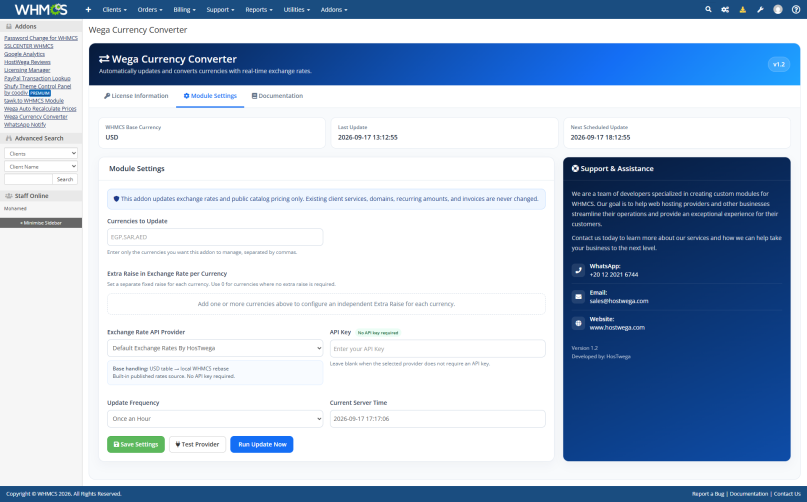
Task: Open the Client Name field dropdown
Action: (x=41, y=166)
